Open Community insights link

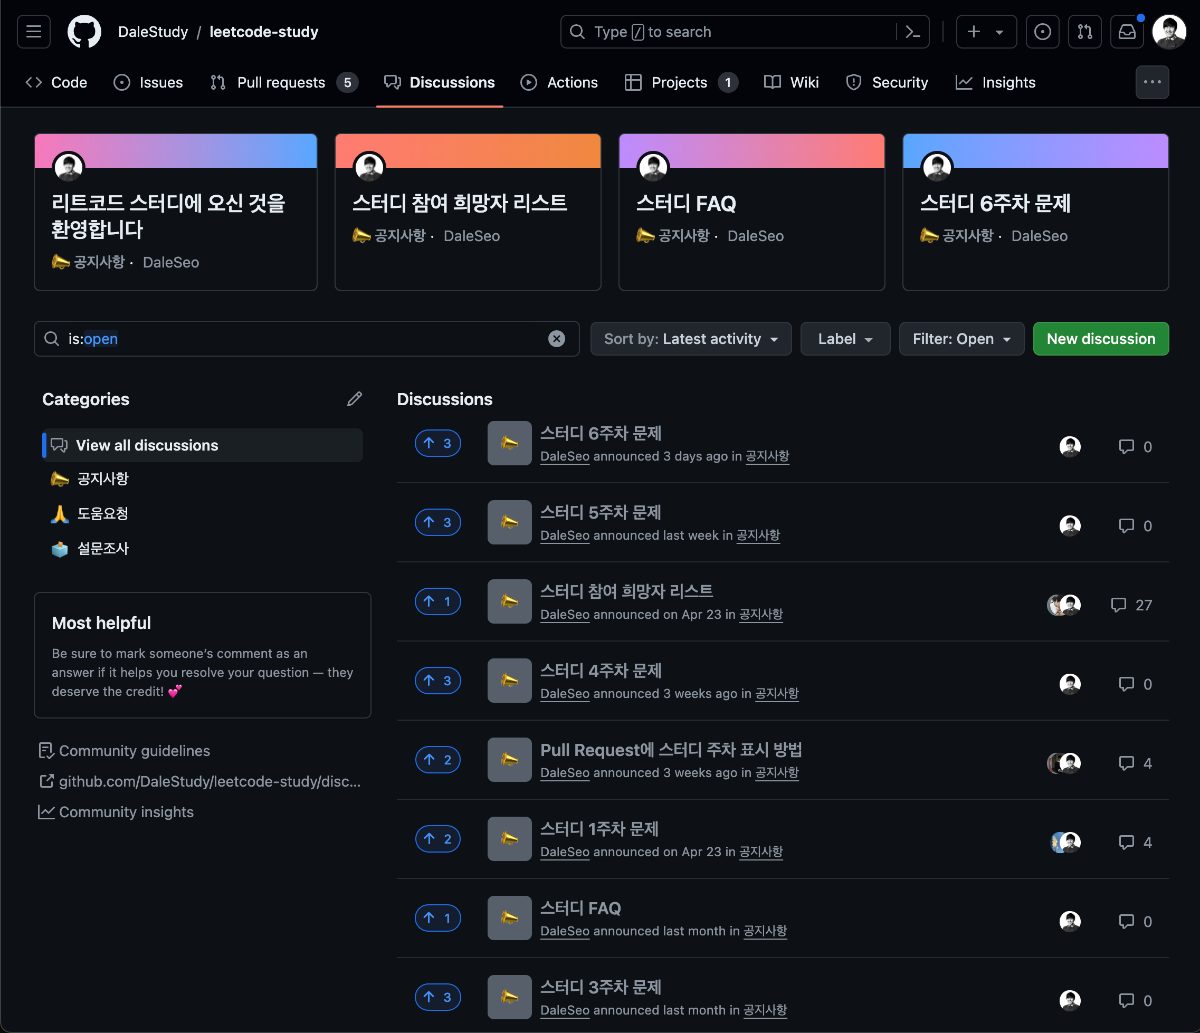click(116, 812)
